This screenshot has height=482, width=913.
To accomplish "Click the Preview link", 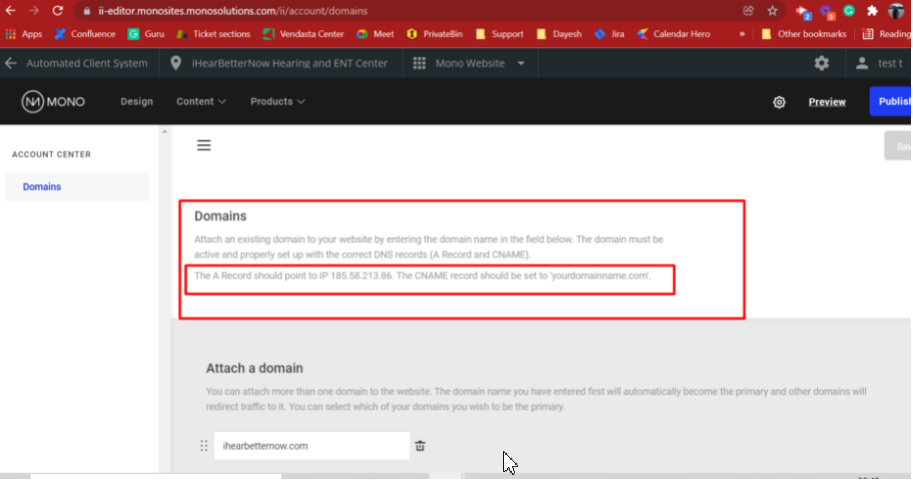I will point(826,102).
